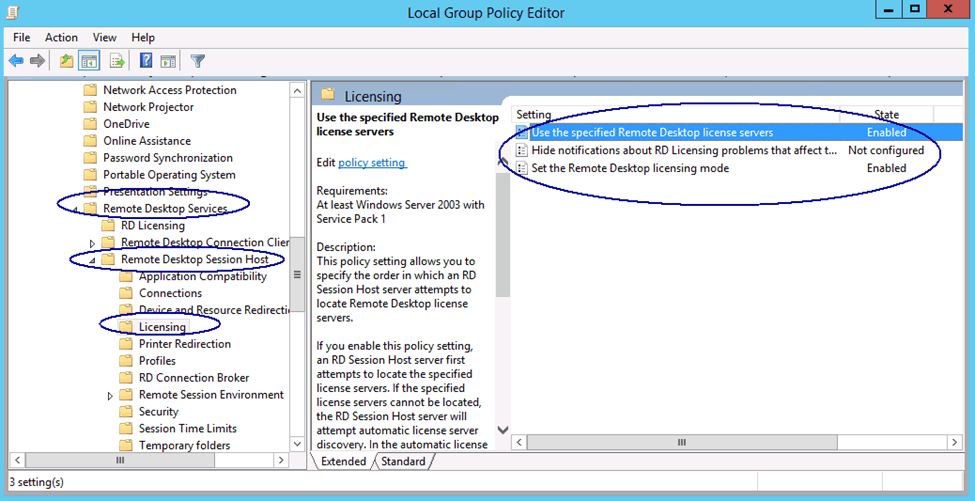Click the Profiles folder icon
Image resolution: width=975 pixels, height=501 pixels.
coord(126,361)
